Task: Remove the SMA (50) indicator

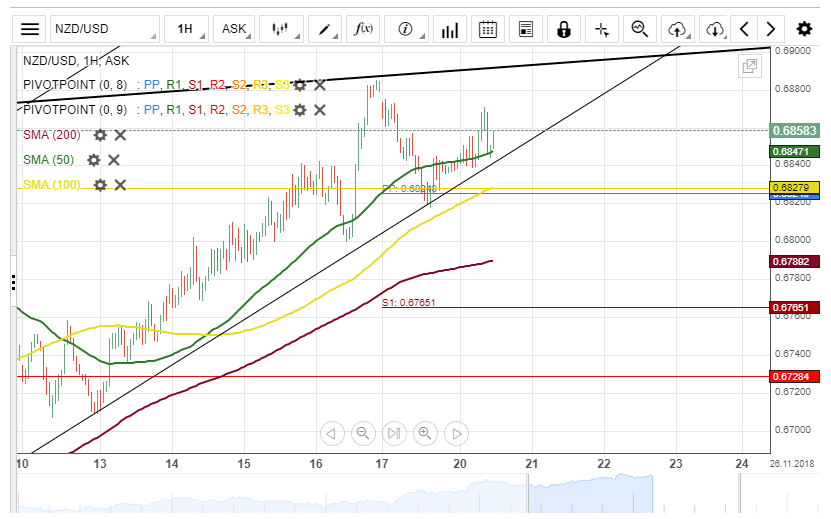Action: coord(114,160)
